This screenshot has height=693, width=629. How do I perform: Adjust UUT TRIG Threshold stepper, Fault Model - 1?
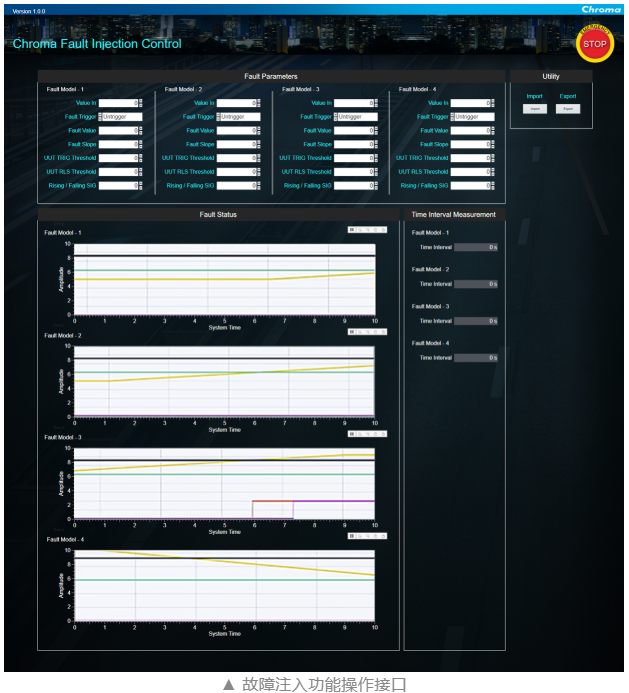point(141,158)
